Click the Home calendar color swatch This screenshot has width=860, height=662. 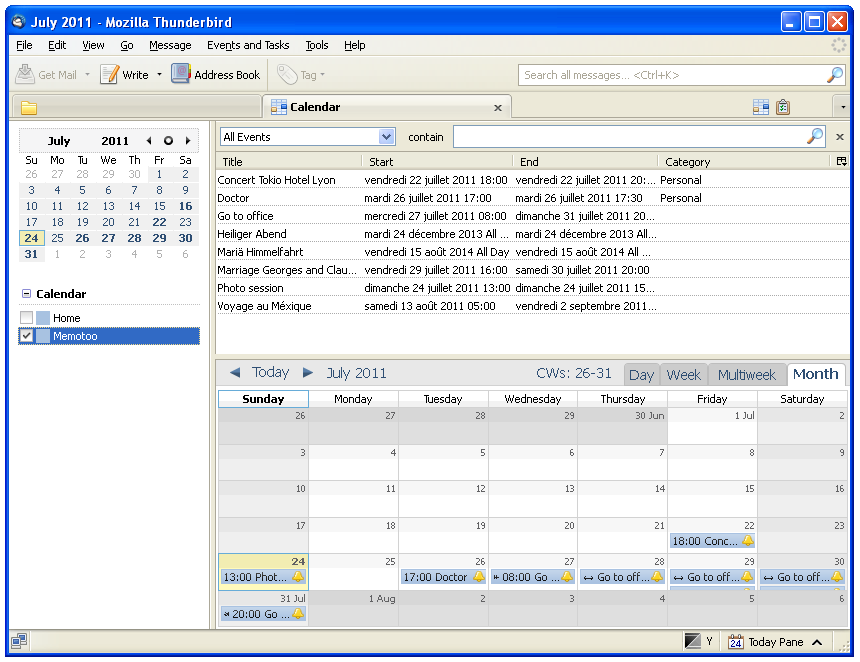tap(43, 318)
